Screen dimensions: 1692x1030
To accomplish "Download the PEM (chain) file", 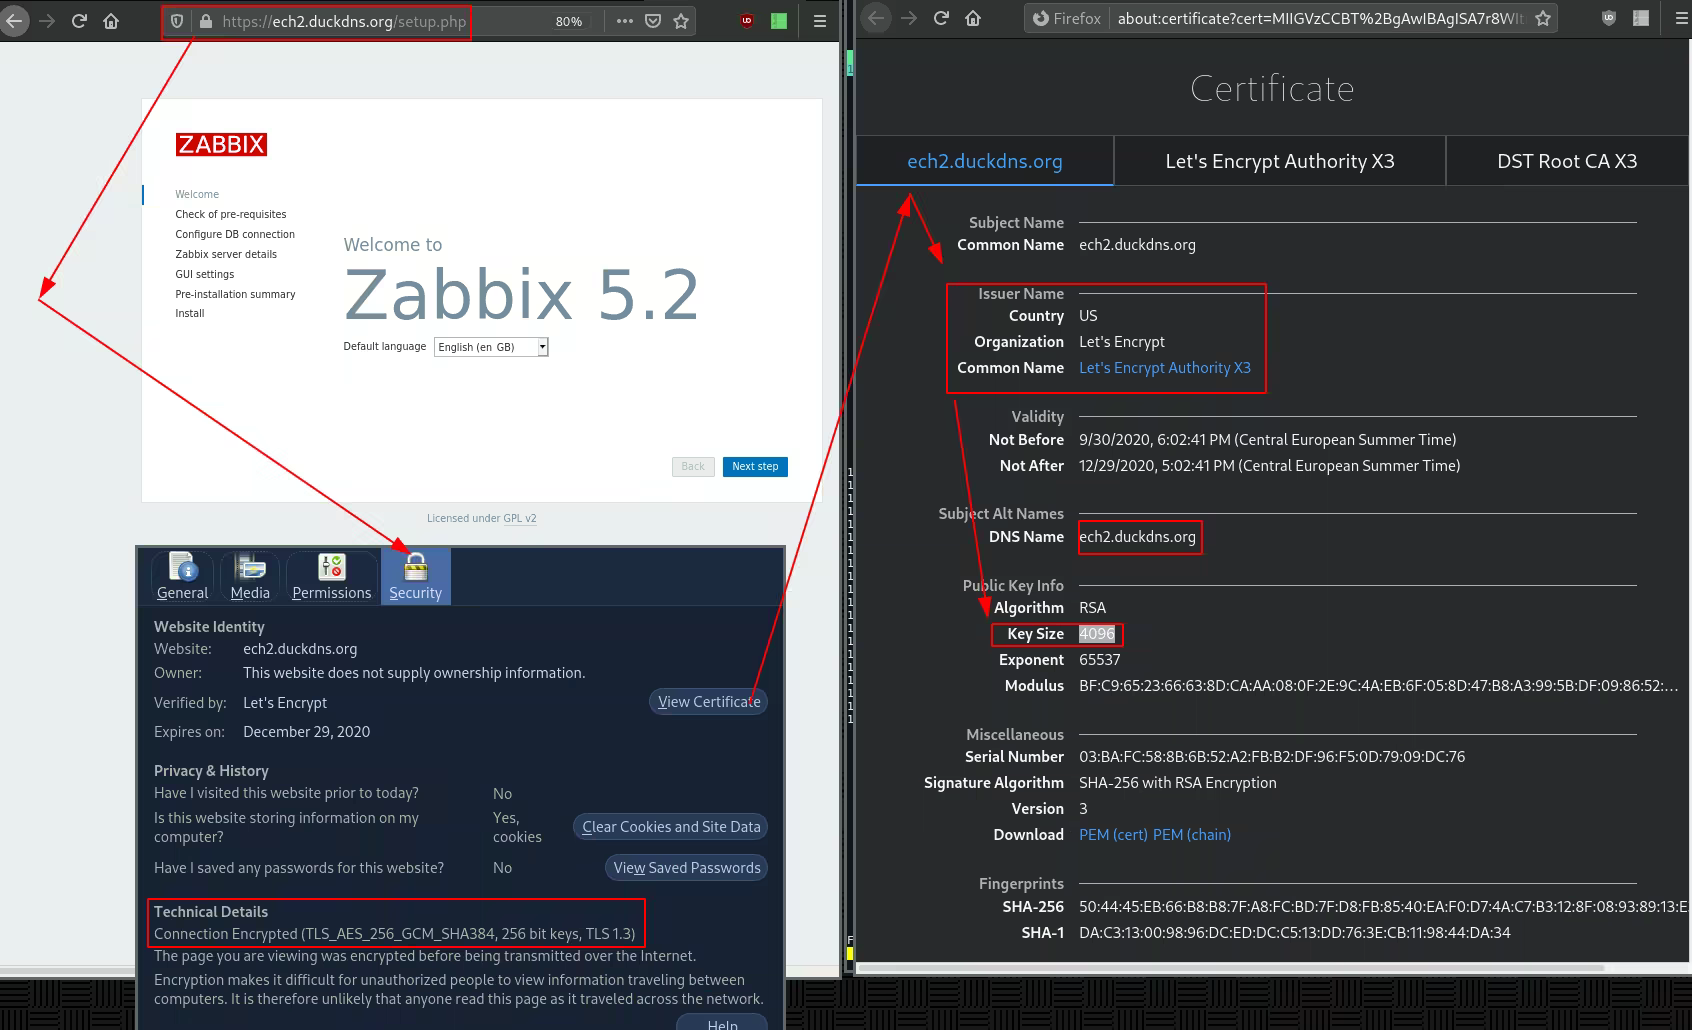I will pos(1192,835).
